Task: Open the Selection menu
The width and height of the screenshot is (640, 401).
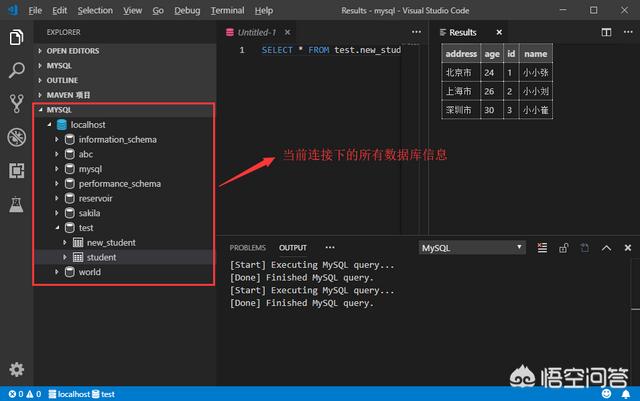Action: coord(95,10)
